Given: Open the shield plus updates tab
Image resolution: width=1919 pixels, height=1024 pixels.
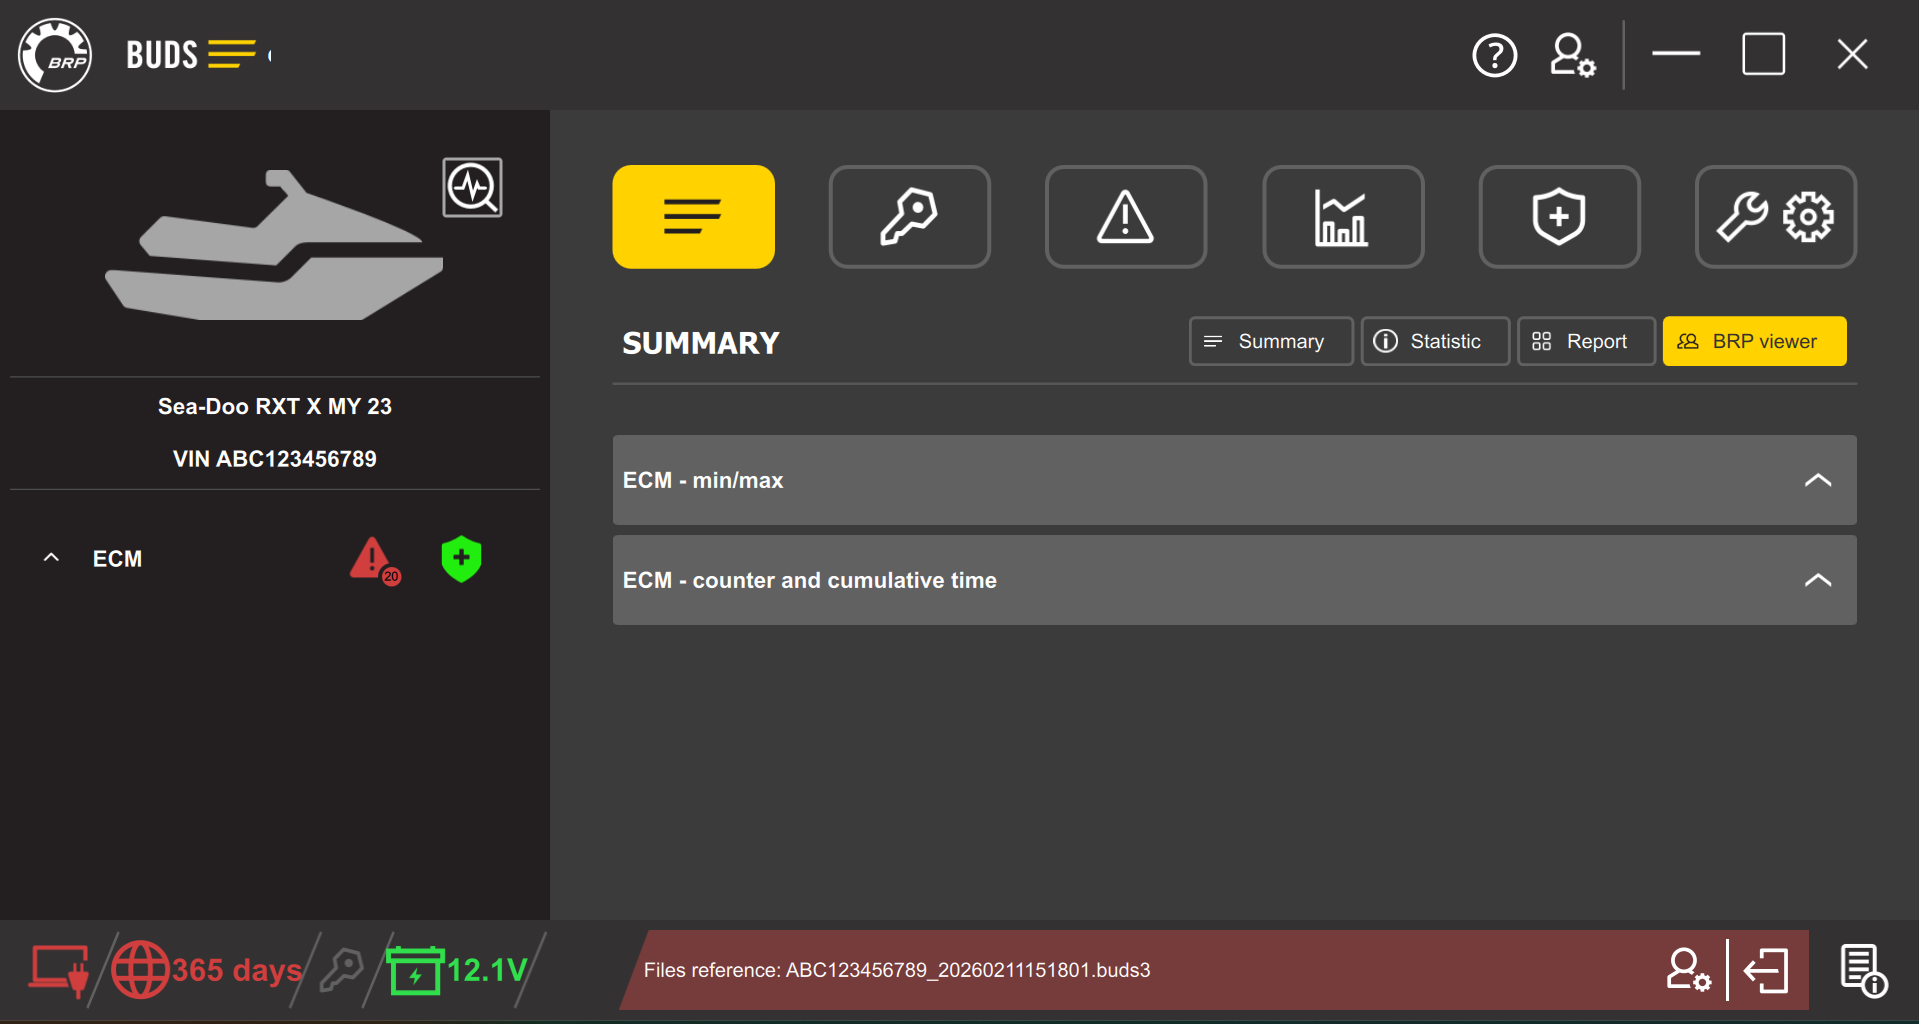Looking at the screenshot, I should [1558, 217].
